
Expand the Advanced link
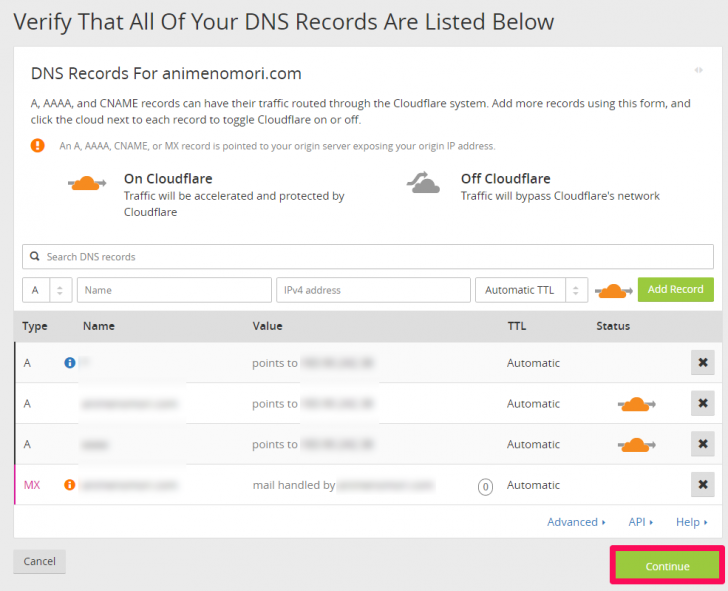pyautogui.click(x=576, y=522)
